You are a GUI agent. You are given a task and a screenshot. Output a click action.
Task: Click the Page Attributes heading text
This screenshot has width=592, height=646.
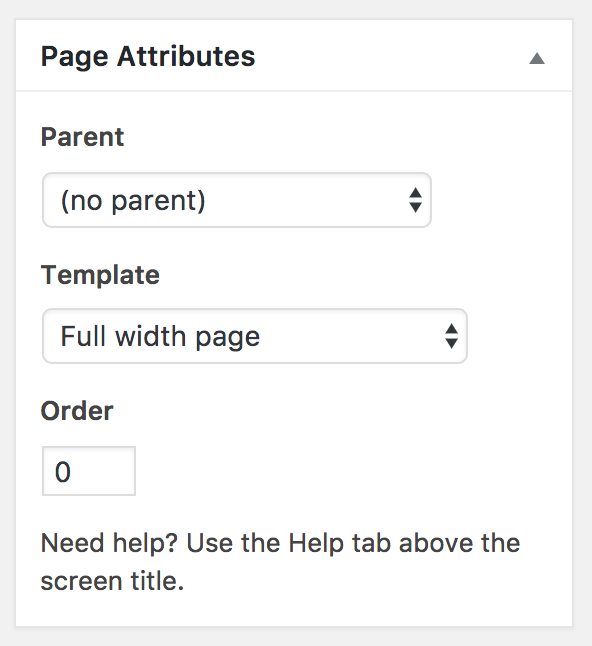pos(148,56)
